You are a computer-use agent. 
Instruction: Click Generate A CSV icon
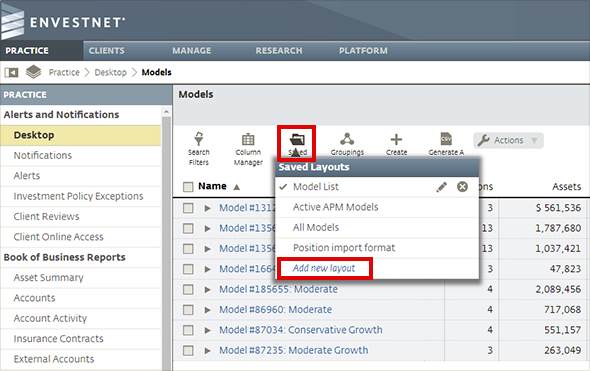click(446, 139)
